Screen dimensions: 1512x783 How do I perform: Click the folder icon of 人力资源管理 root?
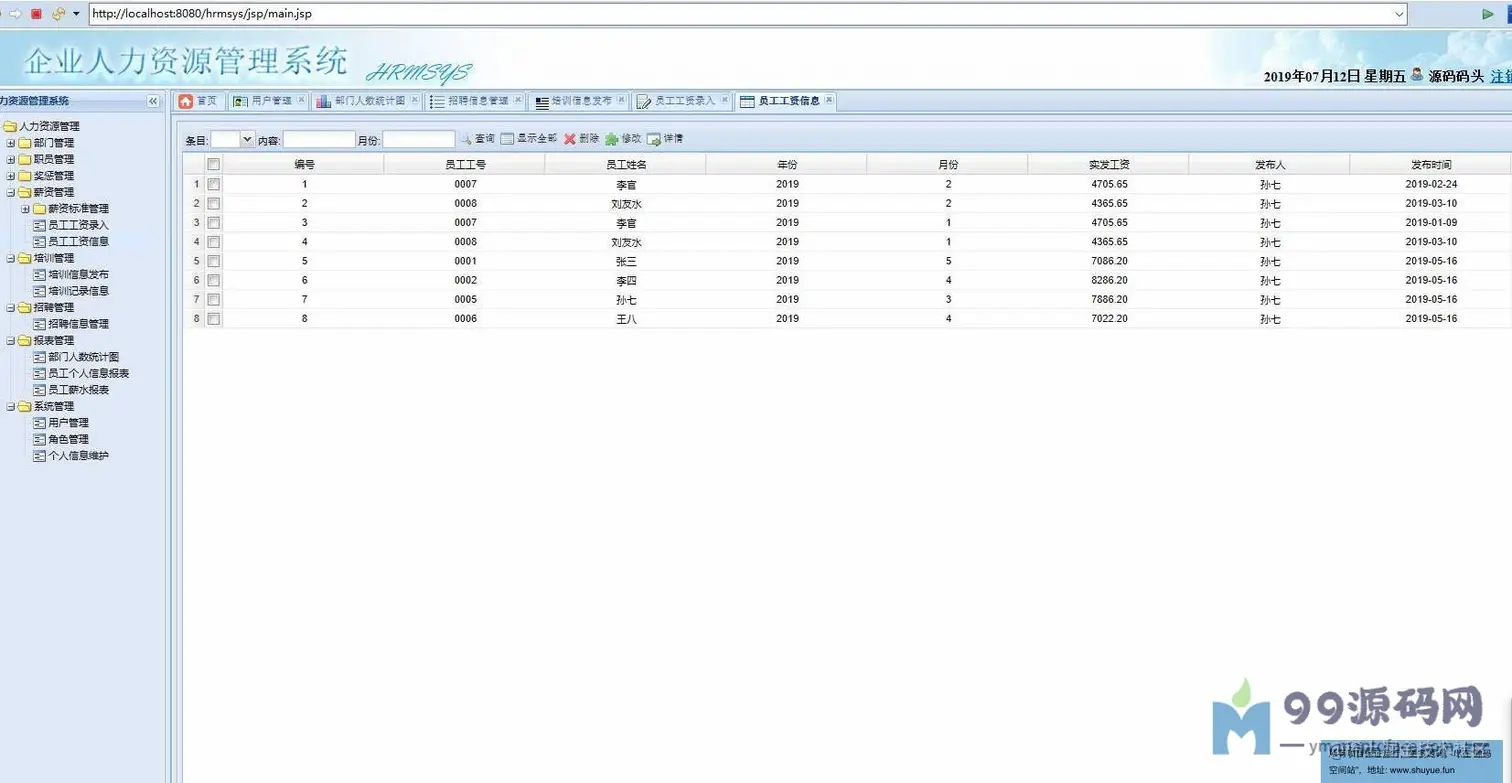coord(10,126)
